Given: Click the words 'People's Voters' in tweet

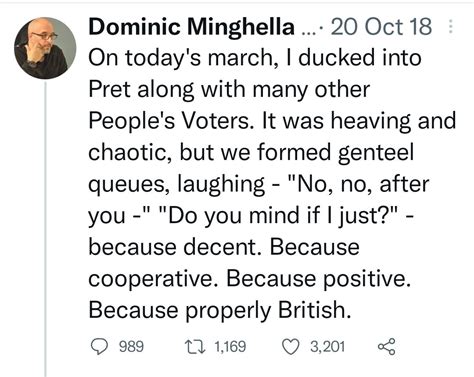Looking at the screenshot, I should [169, 121].
